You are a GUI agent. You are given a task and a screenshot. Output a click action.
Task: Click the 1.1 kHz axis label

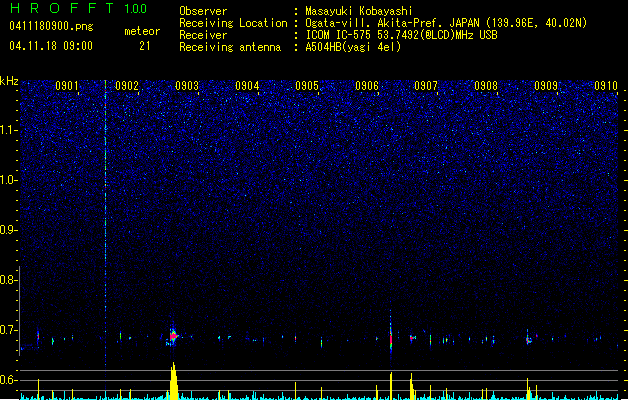point(8,130)
